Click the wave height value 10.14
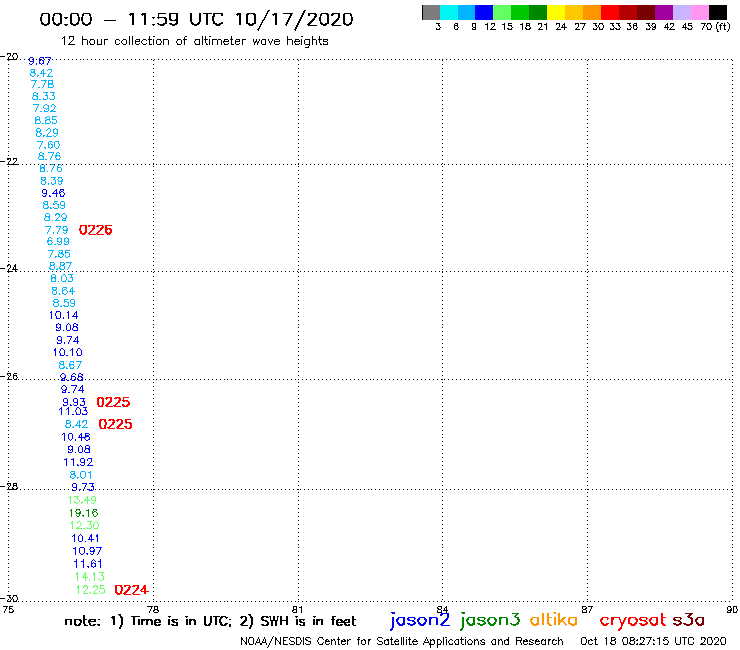Screen dimensions: 740x650 [64, 315]
